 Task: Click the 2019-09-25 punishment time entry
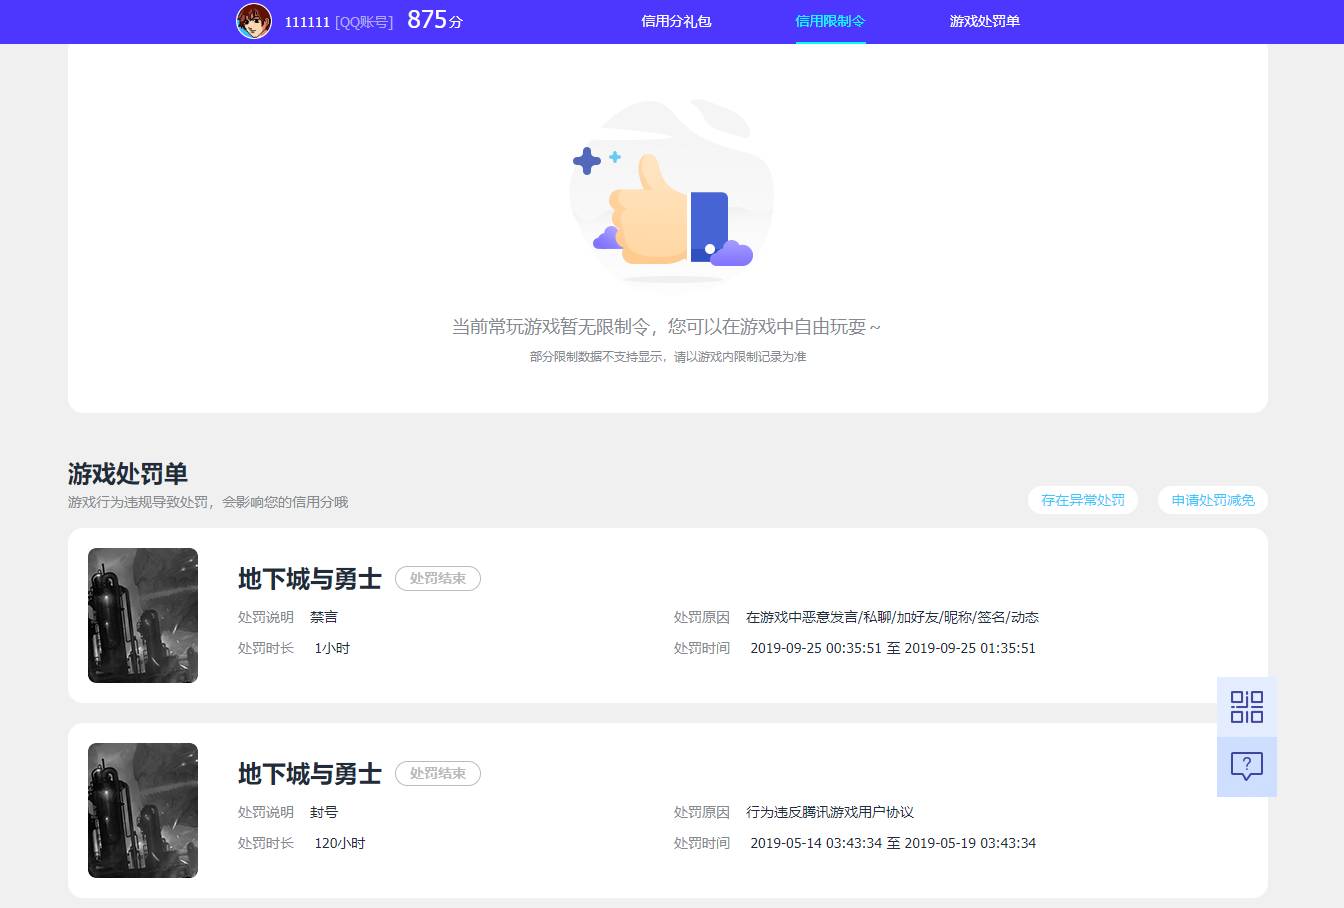pyautogui.click(x=892, y=648)
